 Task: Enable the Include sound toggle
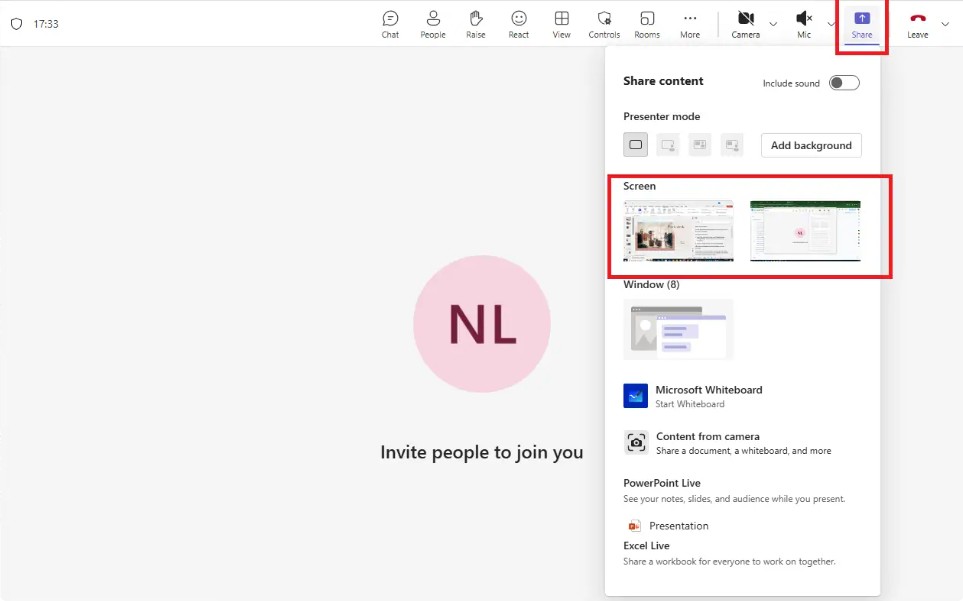click(844, 83)
